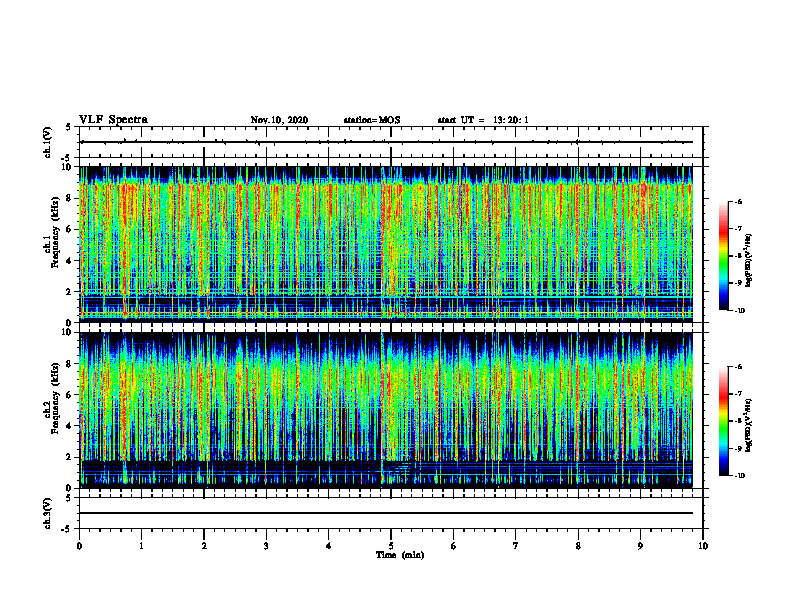
Task: Click the "-10" label on ch.2 colorbar
Action: pos(739,476)
